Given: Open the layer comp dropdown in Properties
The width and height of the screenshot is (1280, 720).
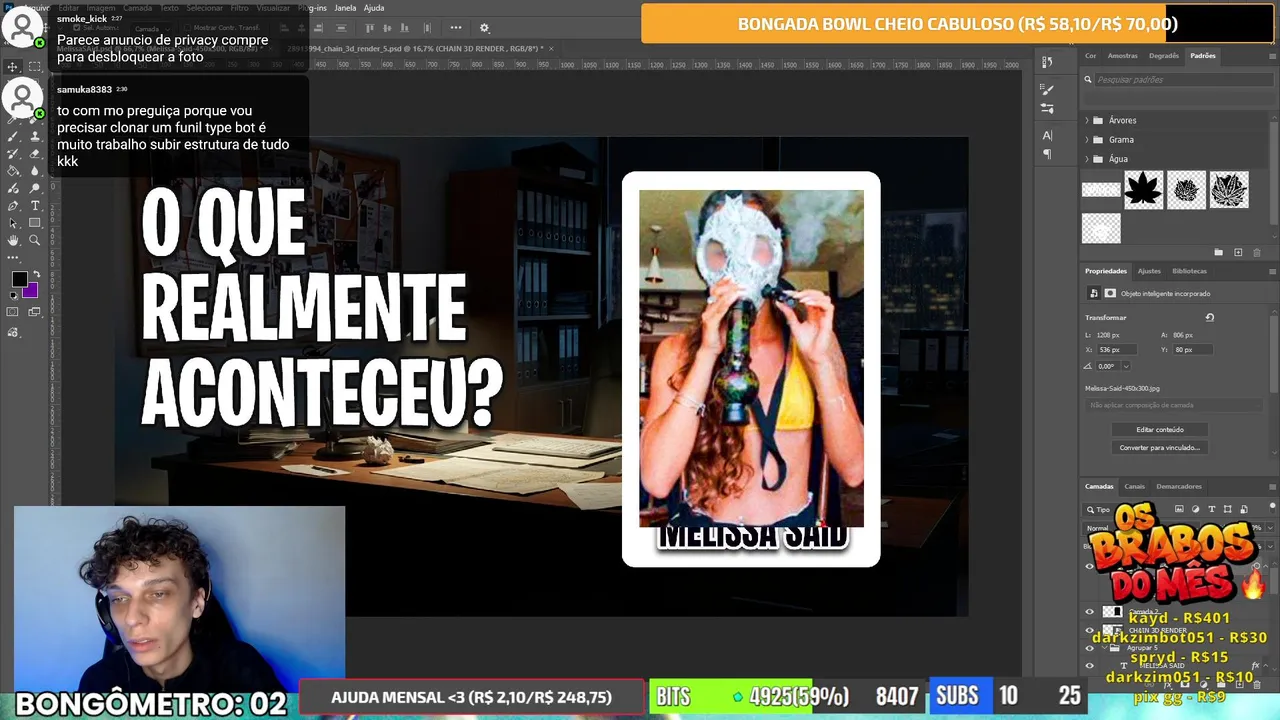Looking at the screenshot, I should coord(1175,405).
